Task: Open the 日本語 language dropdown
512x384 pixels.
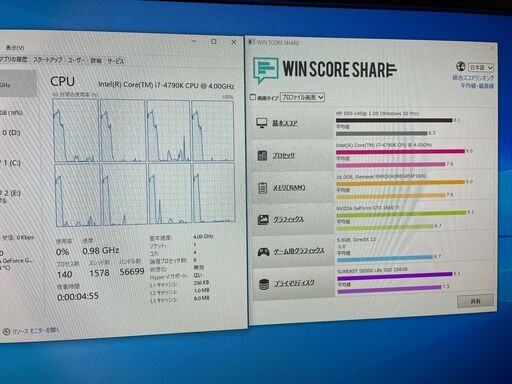Action: pos(481,68)
